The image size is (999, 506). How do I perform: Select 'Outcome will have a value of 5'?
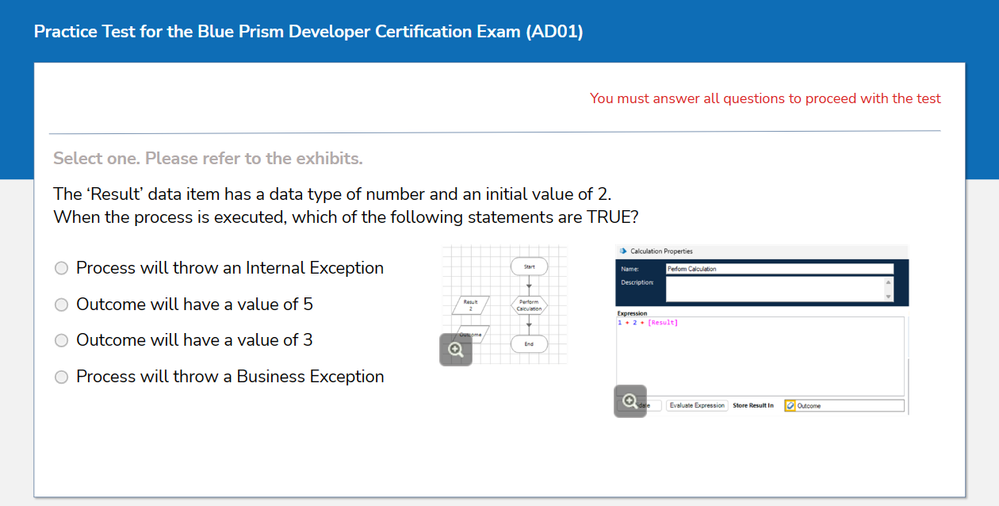click(x=62, y=305)
